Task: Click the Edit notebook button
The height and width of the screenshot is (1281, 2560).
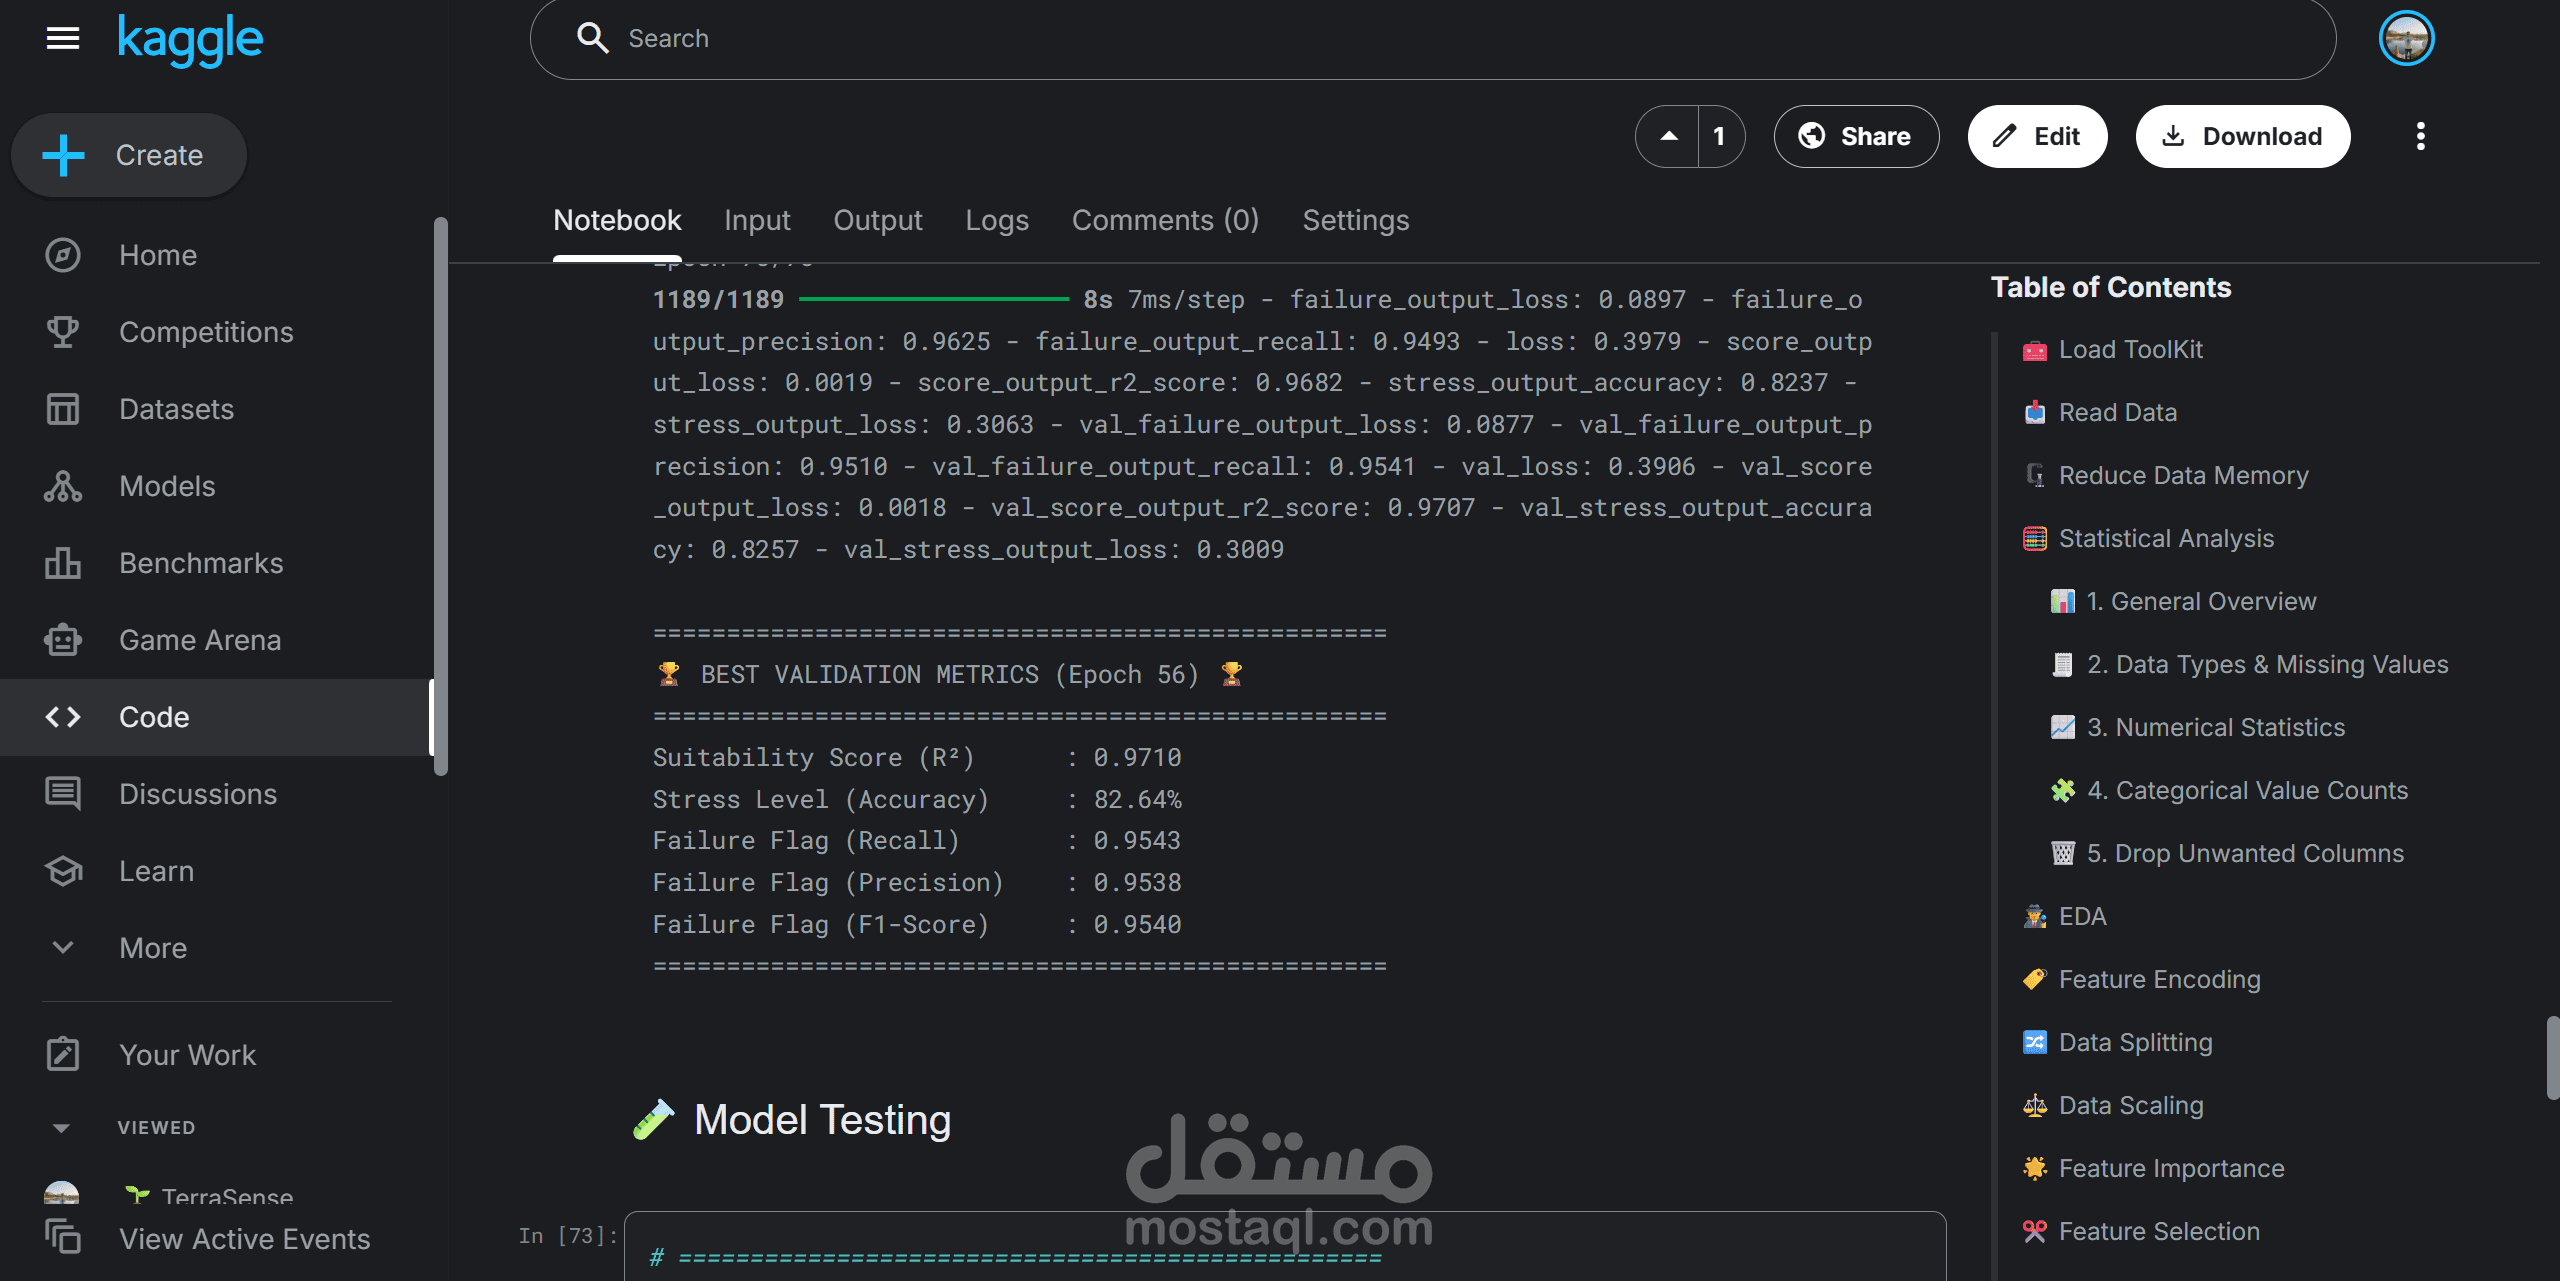Action: click(x=2037, y=136)
